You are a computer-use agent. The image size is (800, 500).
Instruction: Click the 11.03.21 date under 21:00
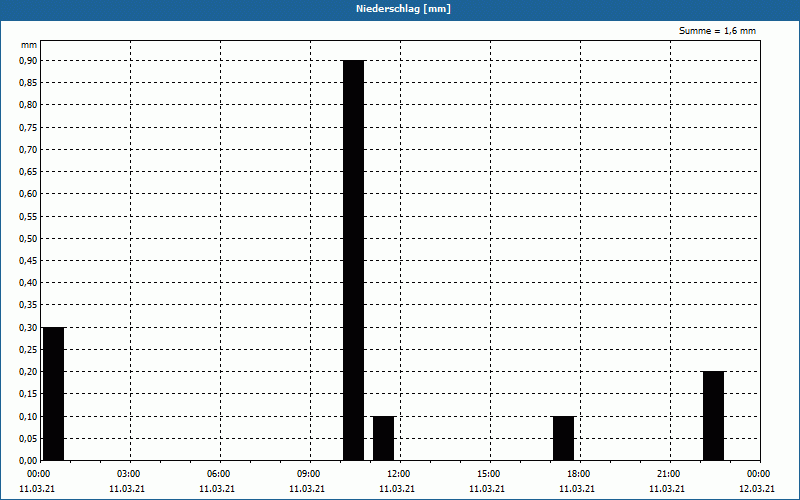pos(667,489)
